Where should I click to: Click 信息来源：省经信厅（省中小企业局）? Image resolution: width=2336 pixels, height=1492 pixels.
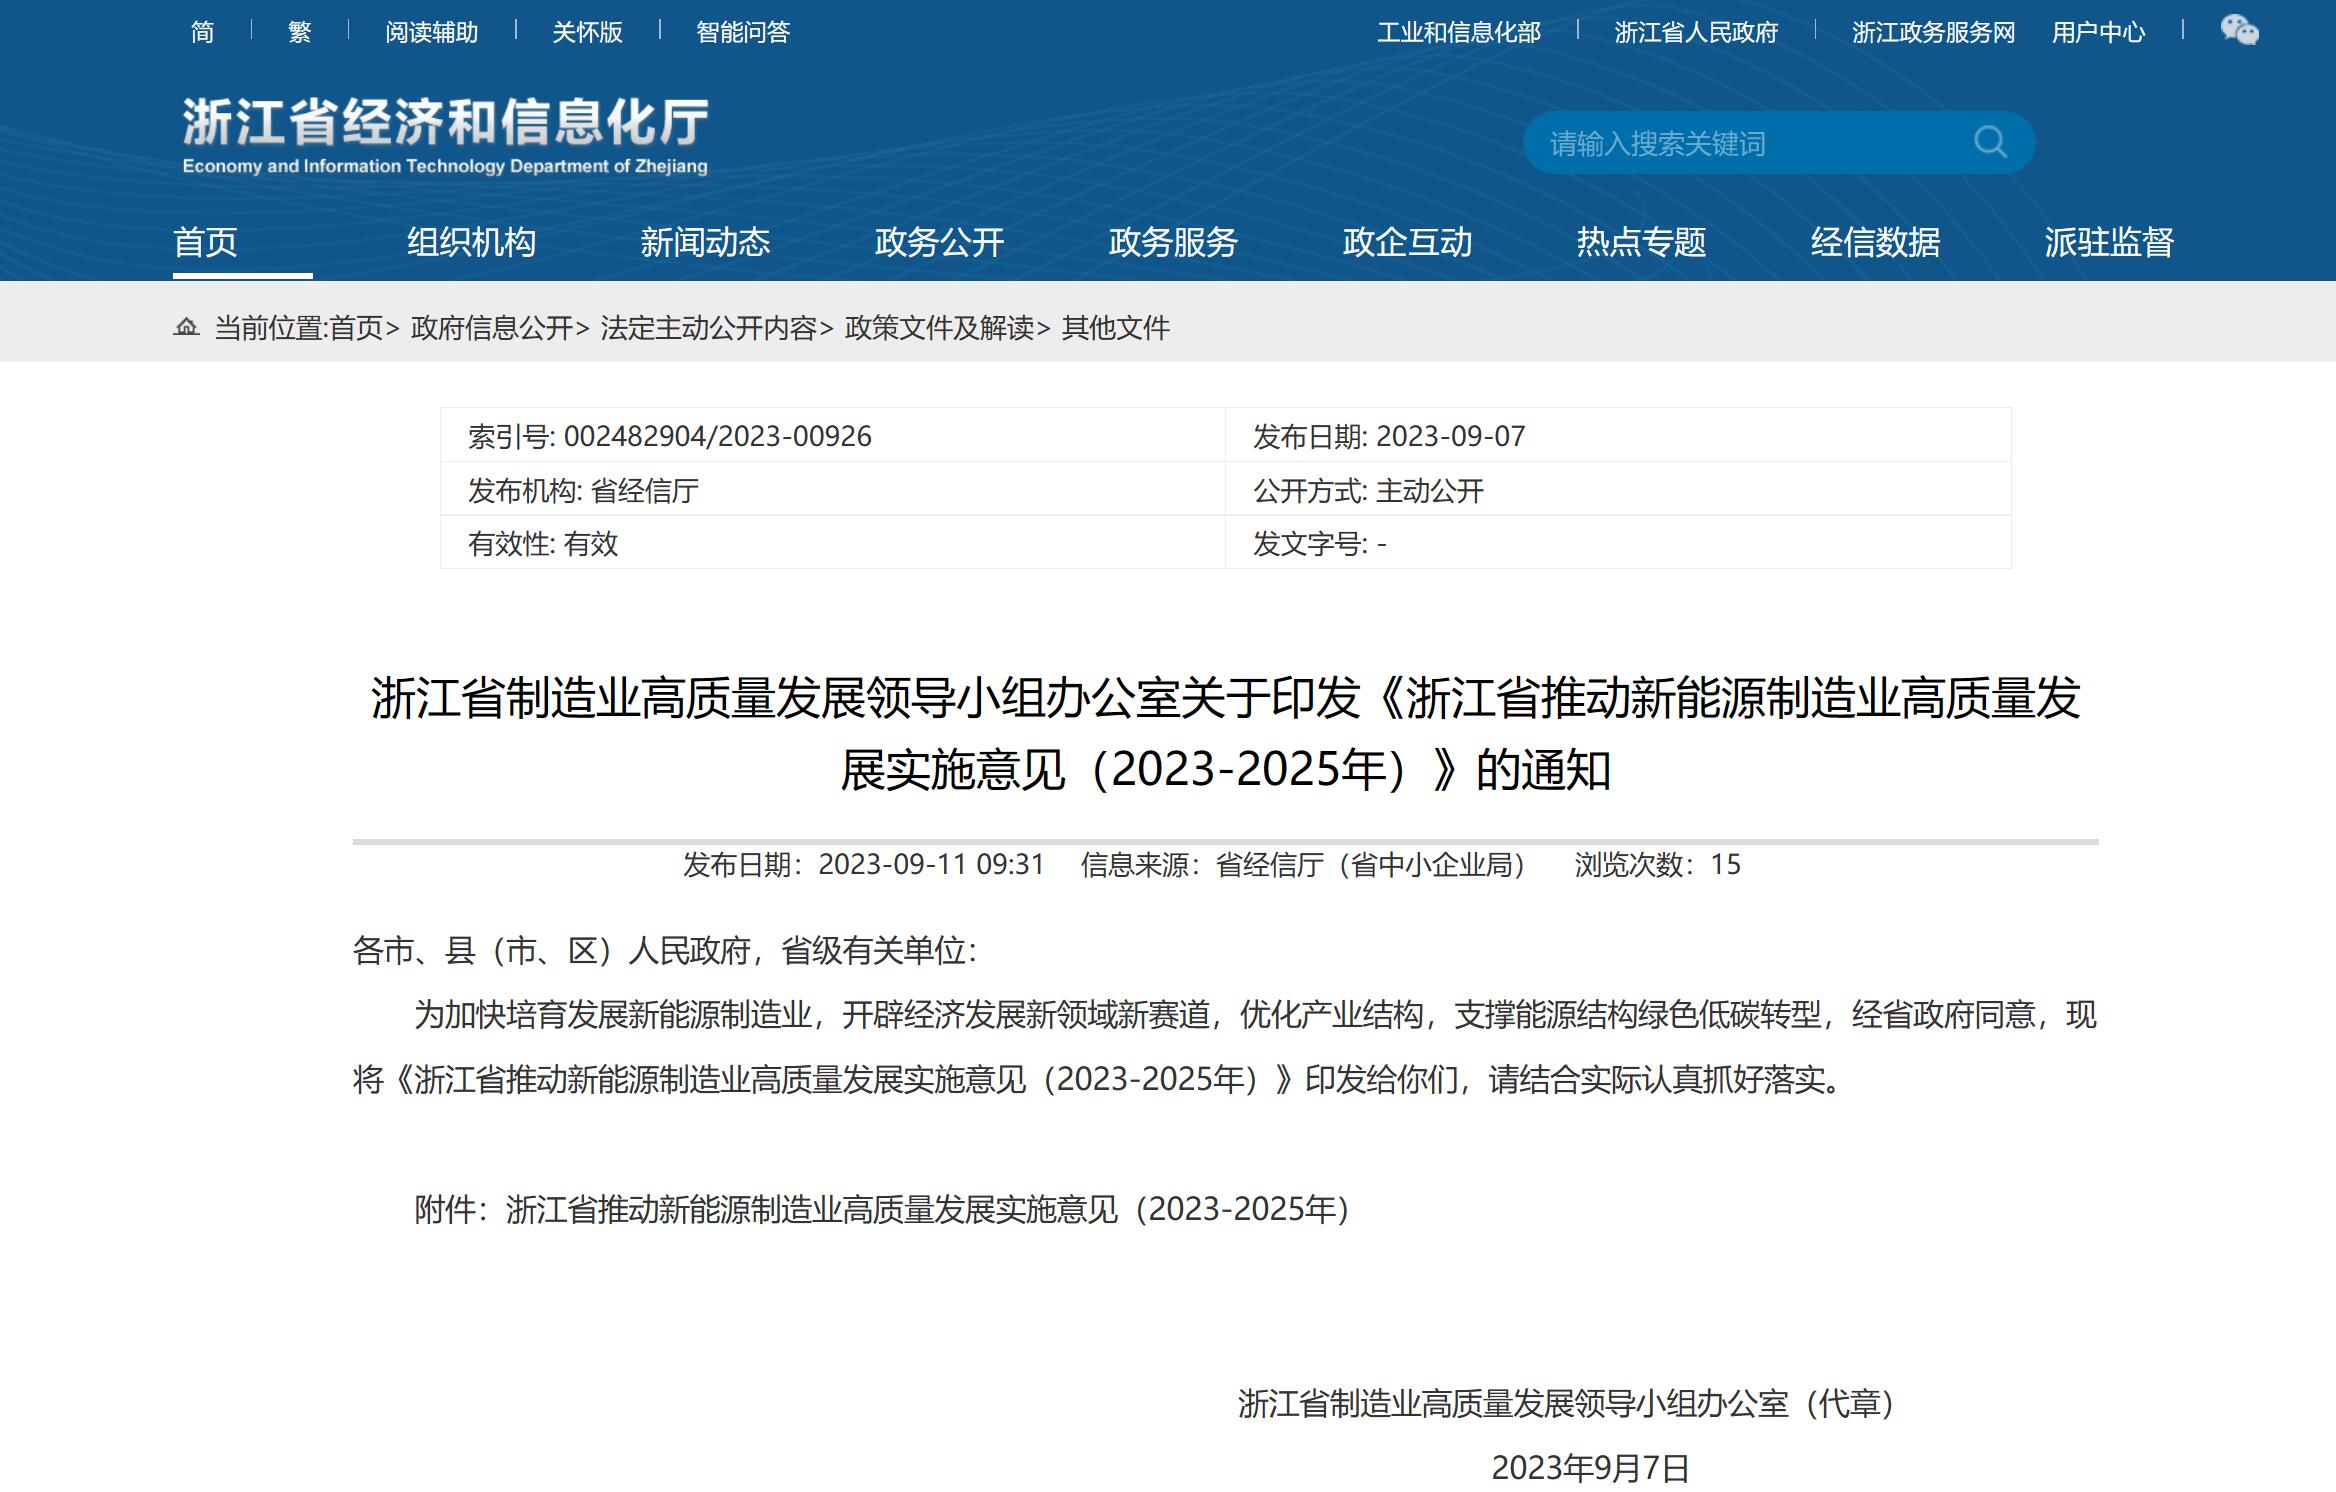1307,864
